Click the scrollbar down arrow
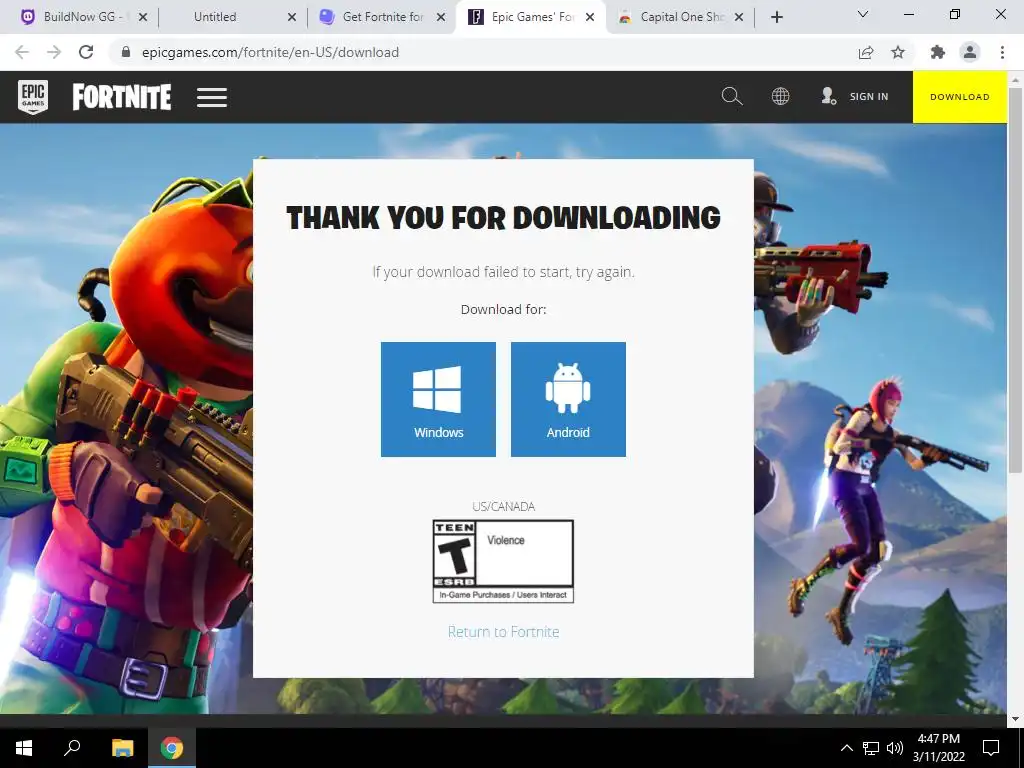1024x768 pixels. coord(1015,719)
